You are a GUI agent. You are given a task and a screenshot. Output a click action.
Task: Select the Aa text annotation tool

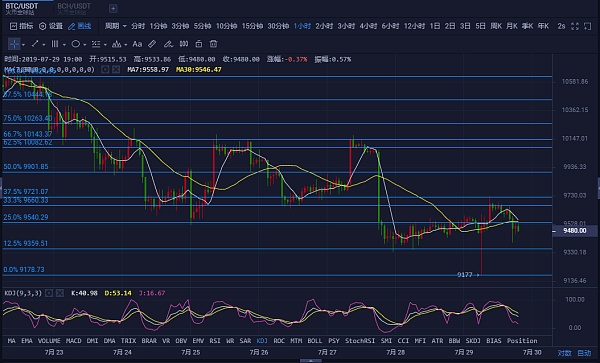point(137,44)
